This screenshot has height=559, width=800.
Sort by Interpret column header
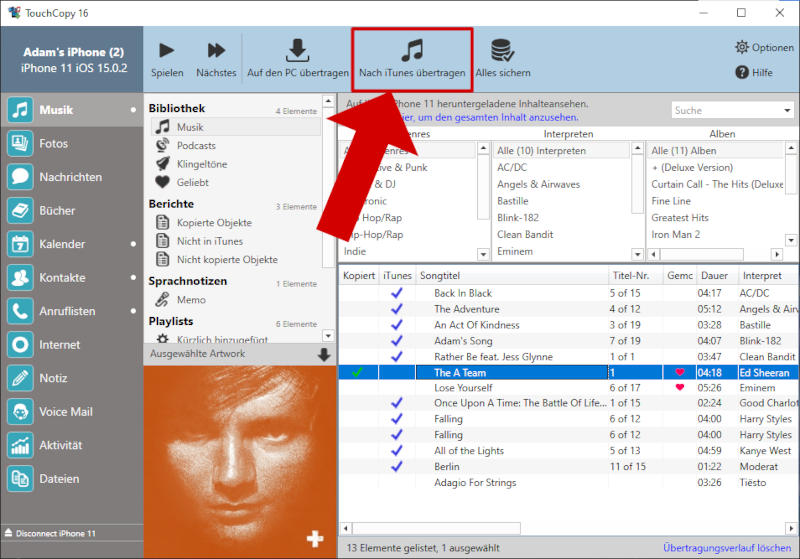768,275
